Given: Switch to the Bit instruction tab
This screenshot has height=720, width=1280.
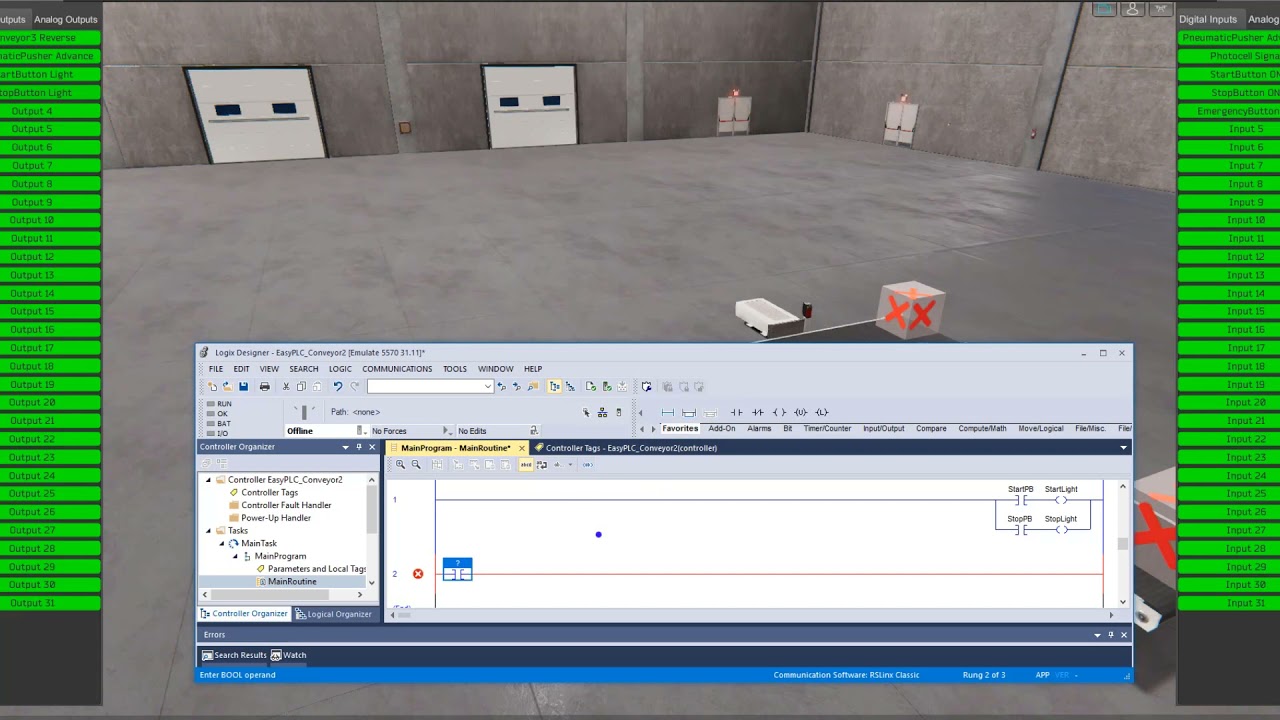Looking at the screenshot, I should (x=788, y=428).
